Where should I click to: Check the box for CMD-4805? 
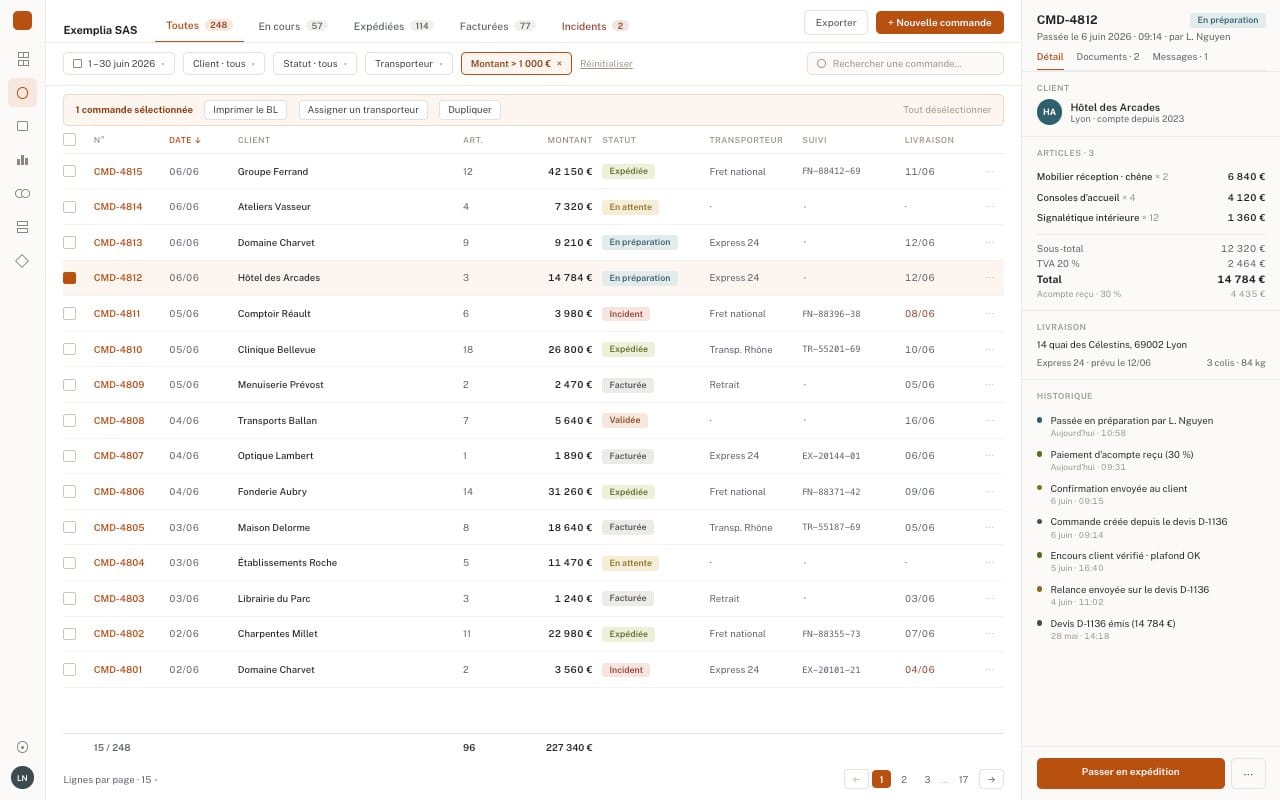[x=69, y=527]
